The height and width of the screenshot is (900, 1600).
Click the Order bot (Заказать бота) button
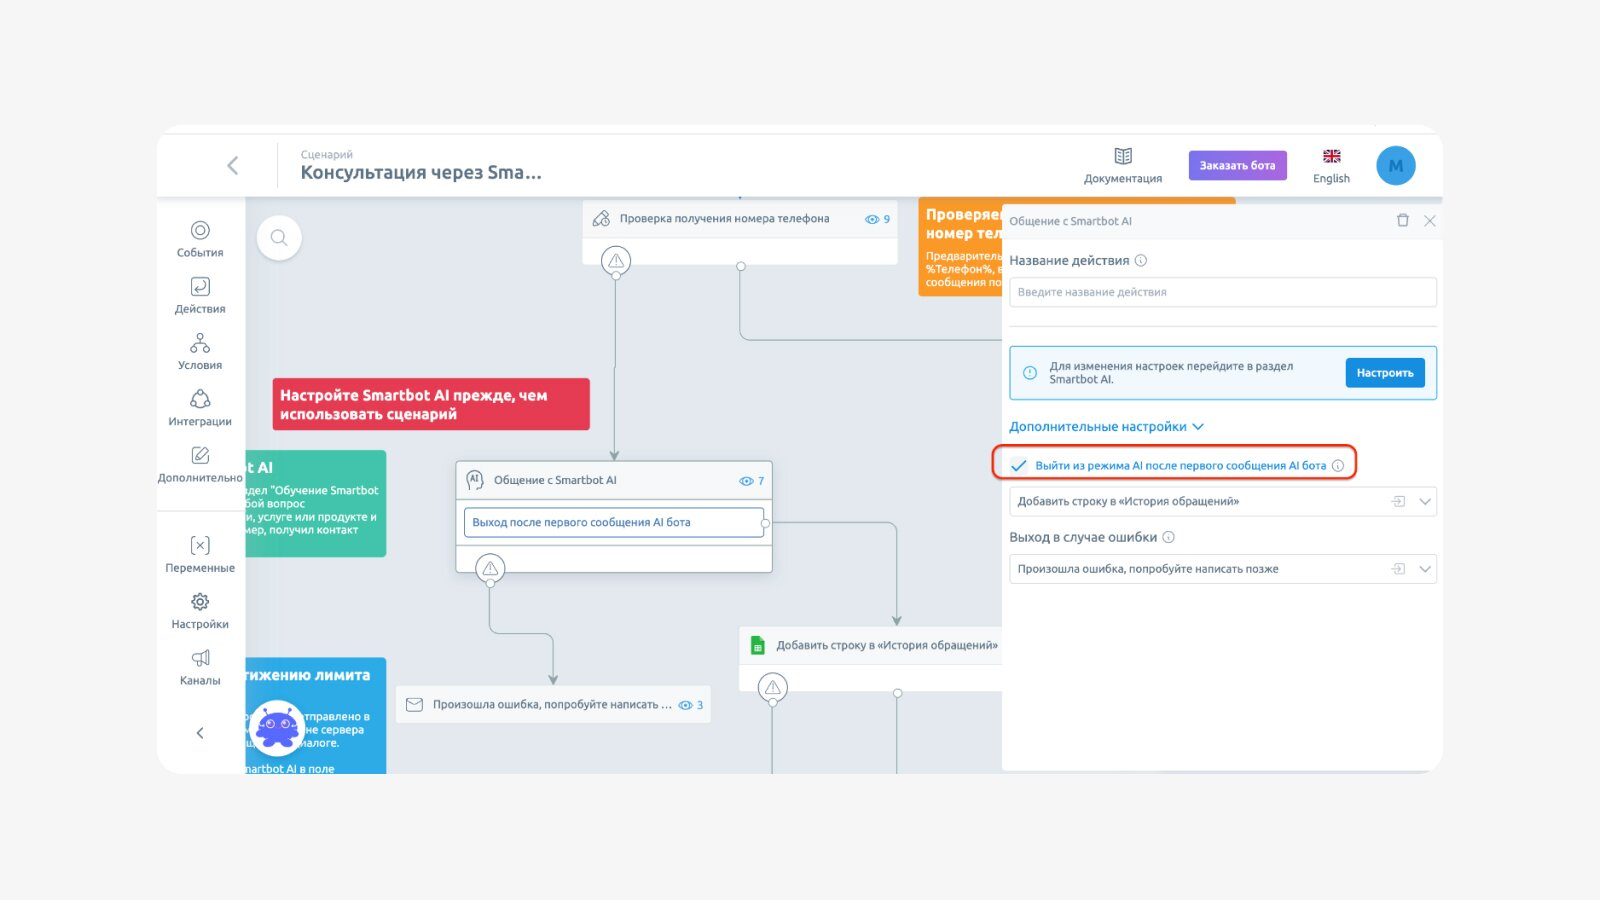[x=1237, y=166]
